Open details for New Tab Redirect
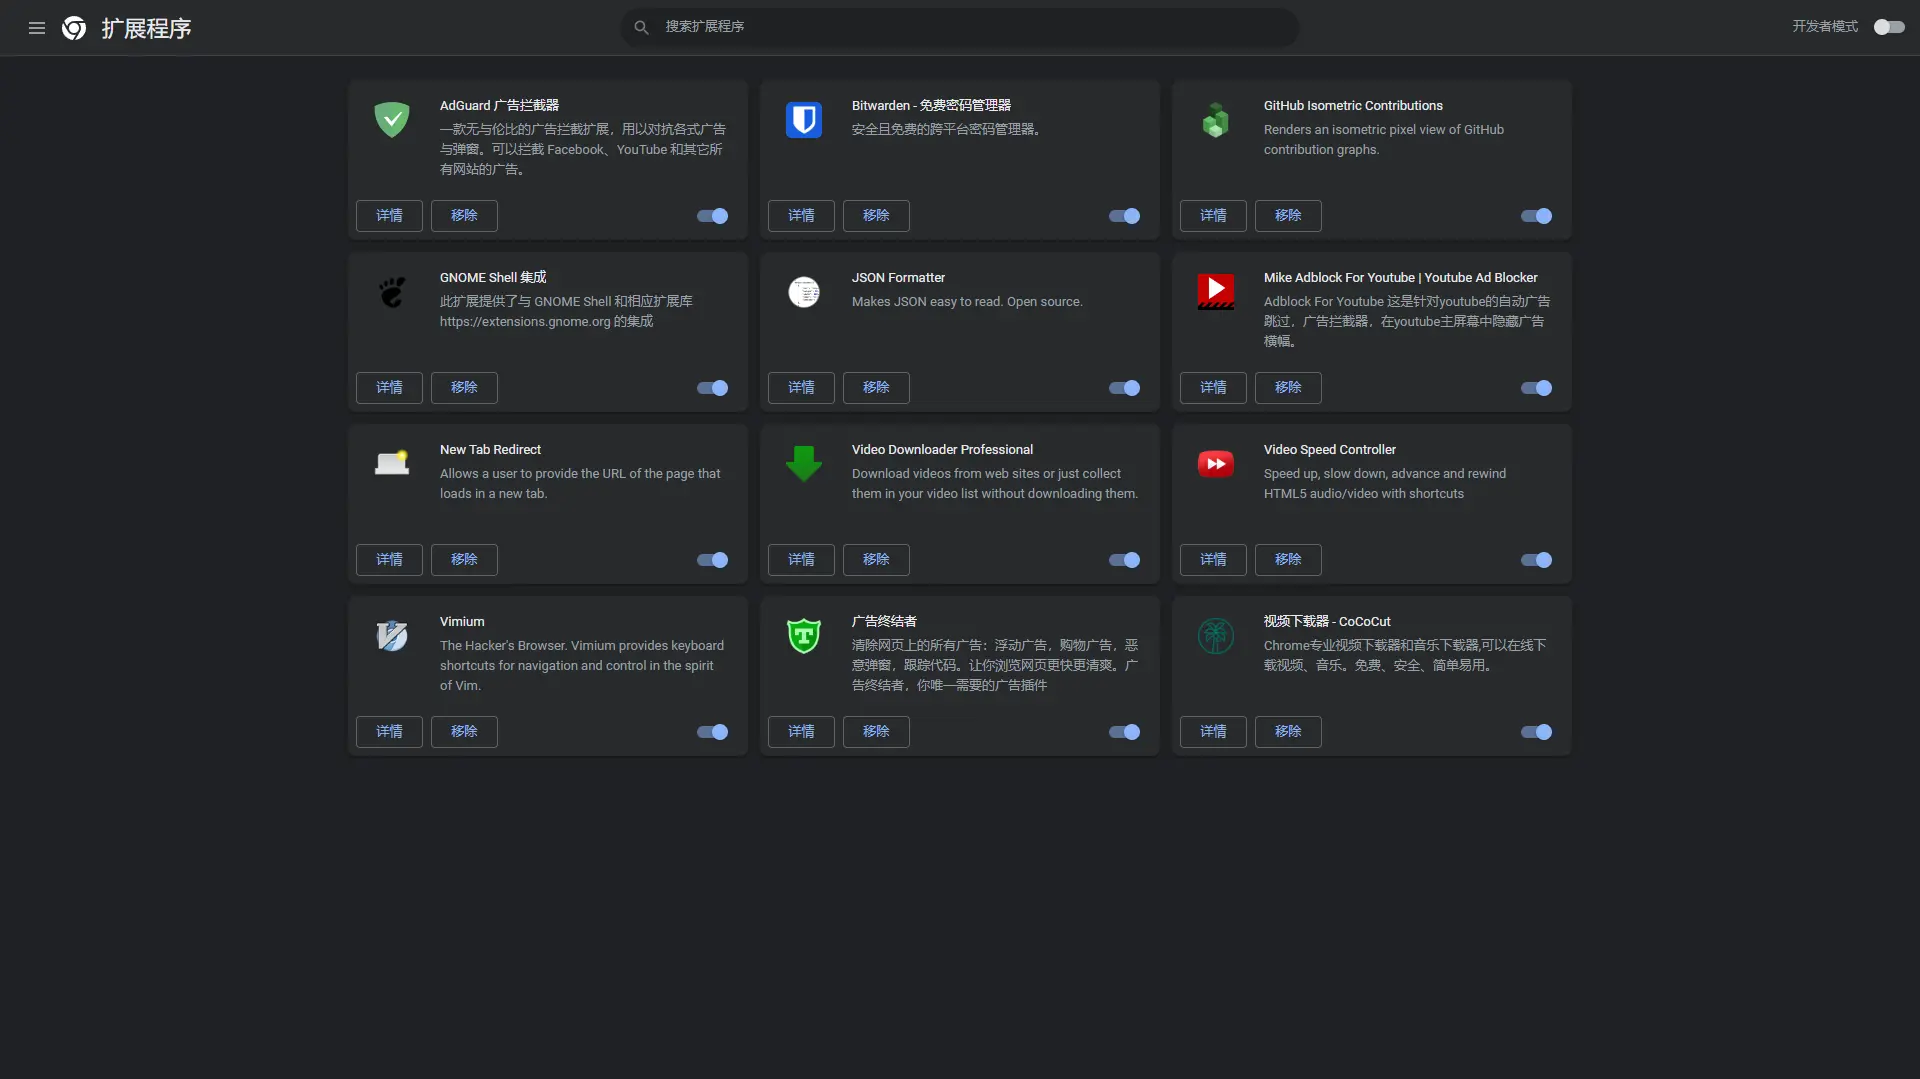Image resolution: width=1920 pixels, height=1079 pixels. [x=389, y=560]
